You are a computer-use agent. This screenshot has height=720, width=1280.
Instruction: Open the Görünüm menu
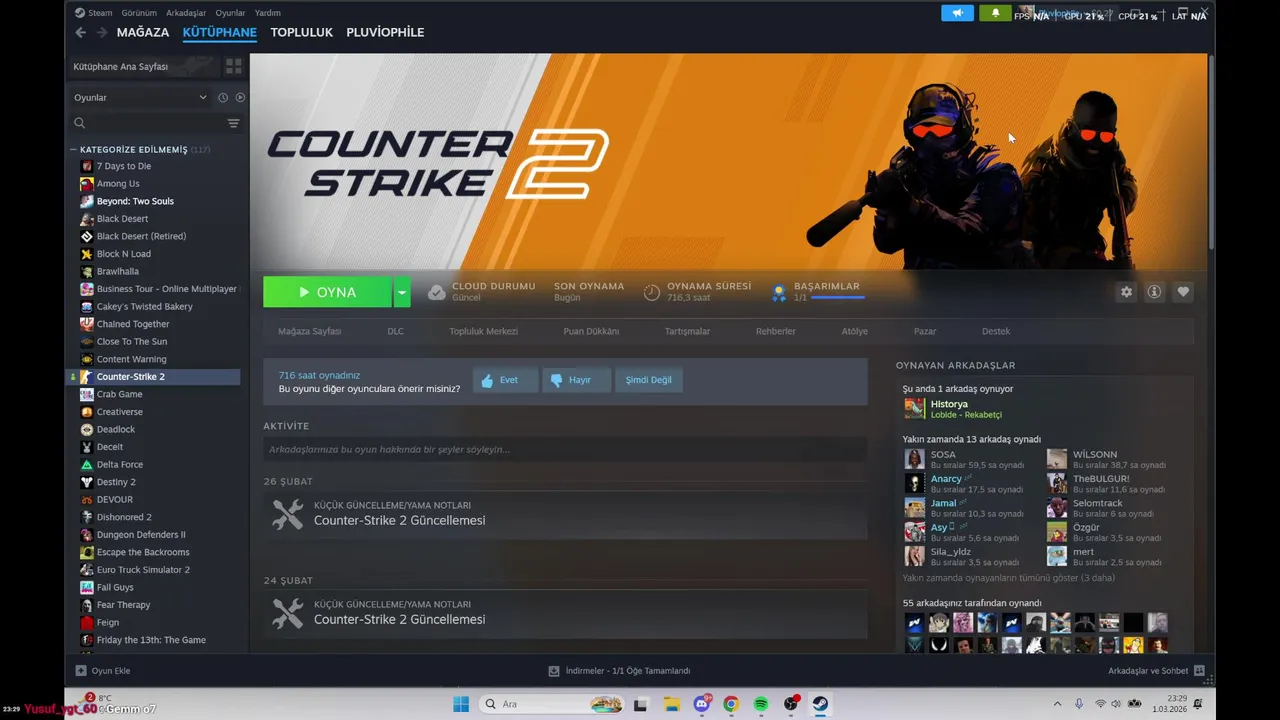(139, 13)
